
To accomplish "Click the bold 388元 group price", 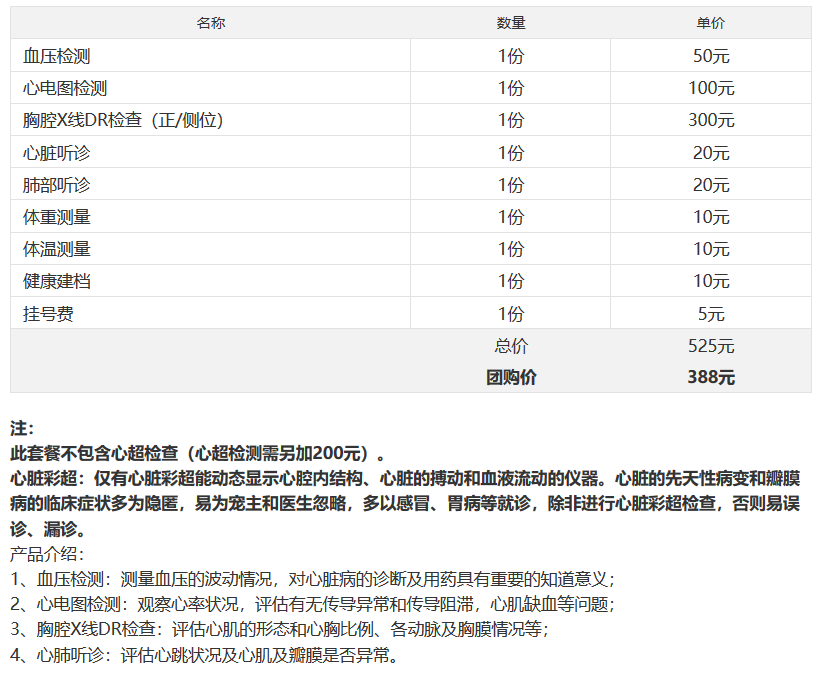I will click(x=711, y=377).
